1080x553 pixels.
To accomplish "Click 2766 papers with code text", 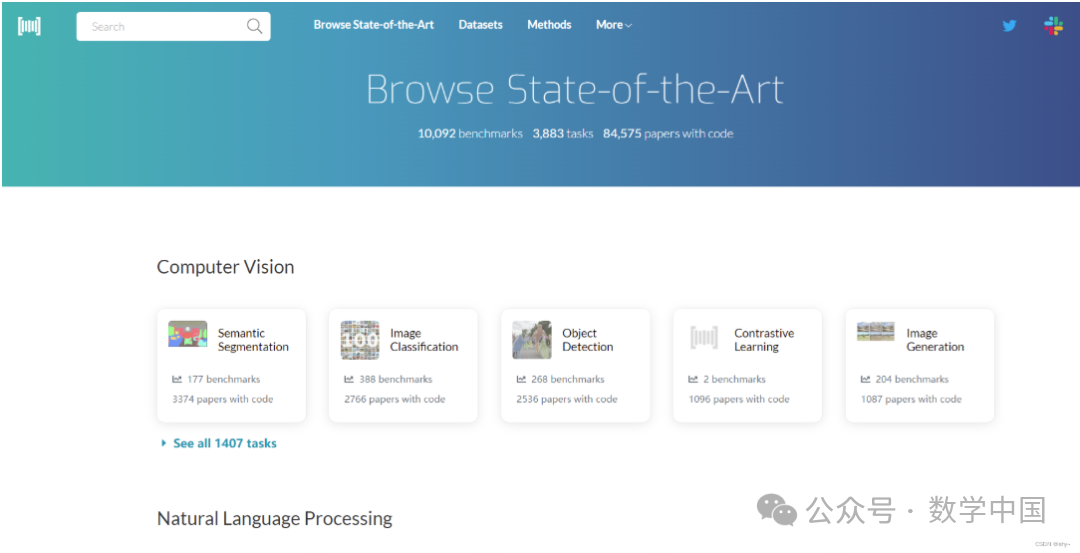I will (395, 399).
